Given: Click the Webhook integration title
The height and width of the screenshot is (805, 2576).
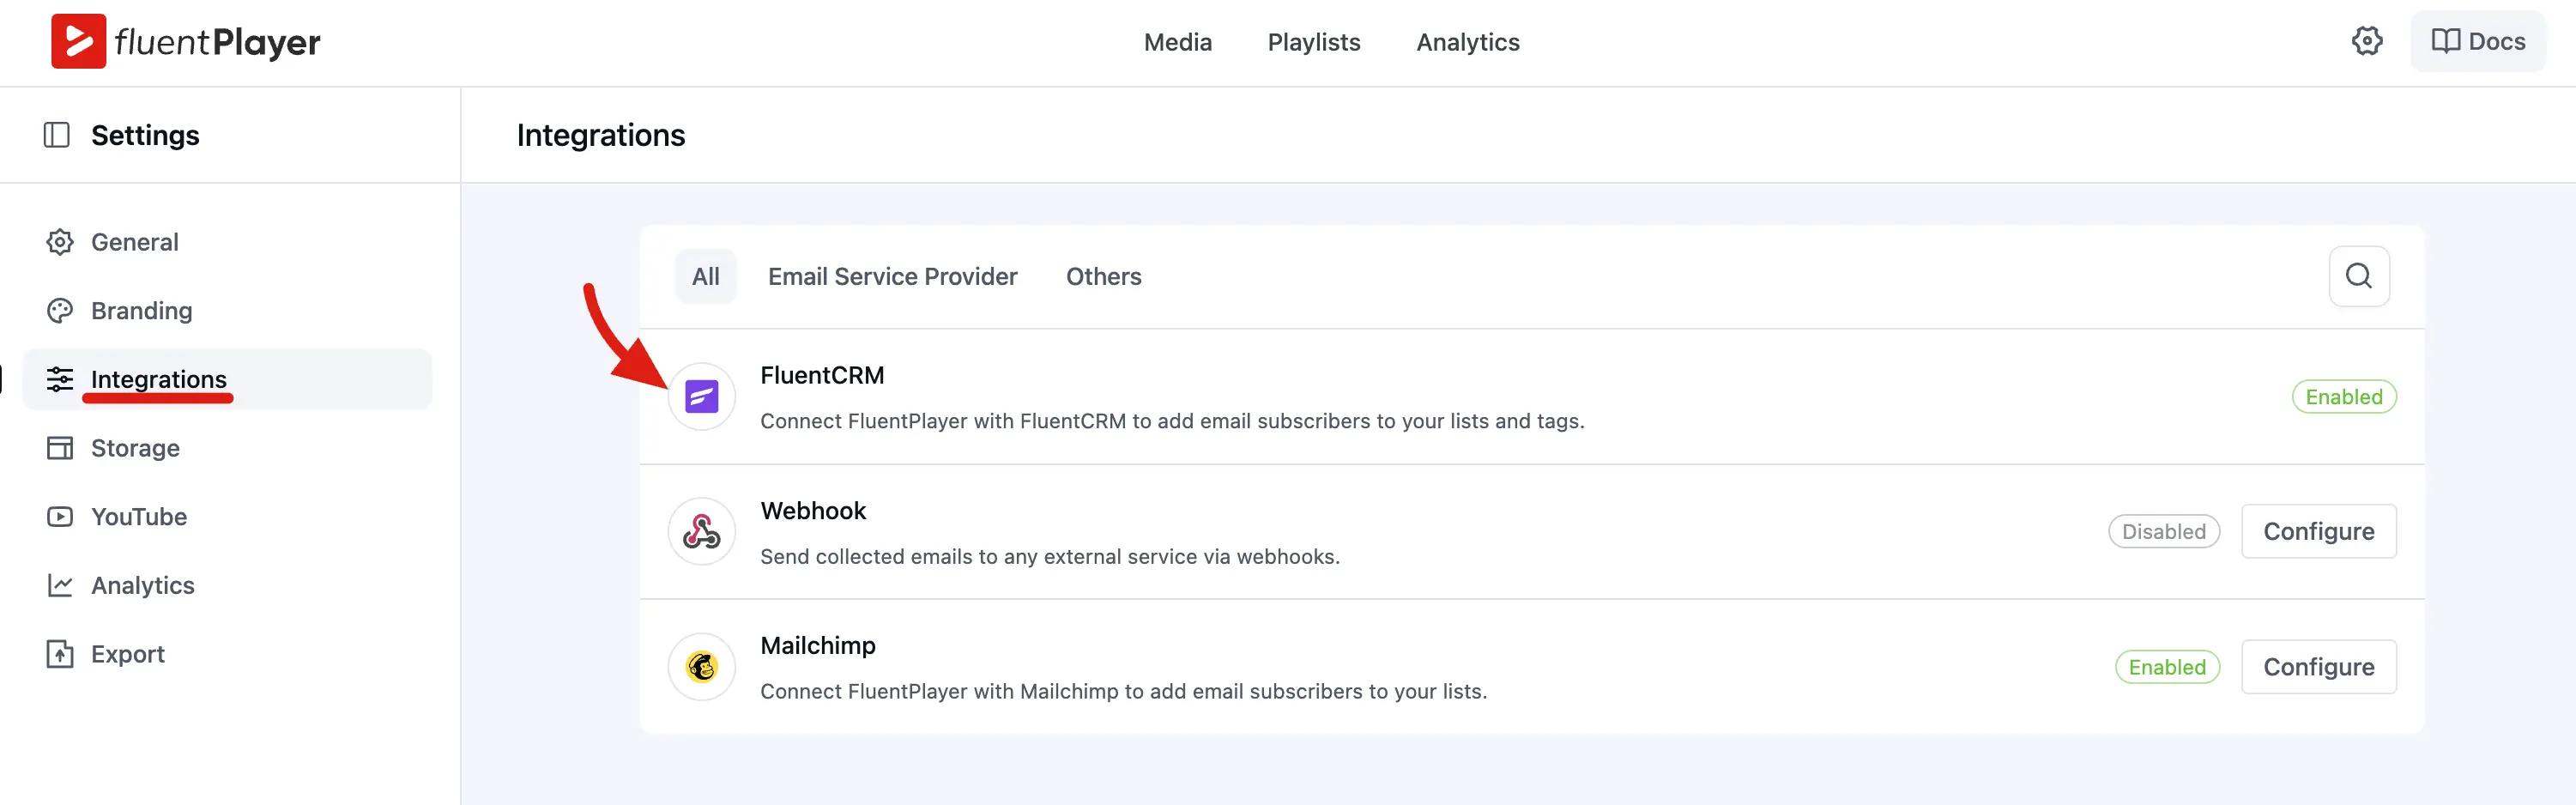Looking at the screenshot, I should pyautogui.click(x=813, y=511).
